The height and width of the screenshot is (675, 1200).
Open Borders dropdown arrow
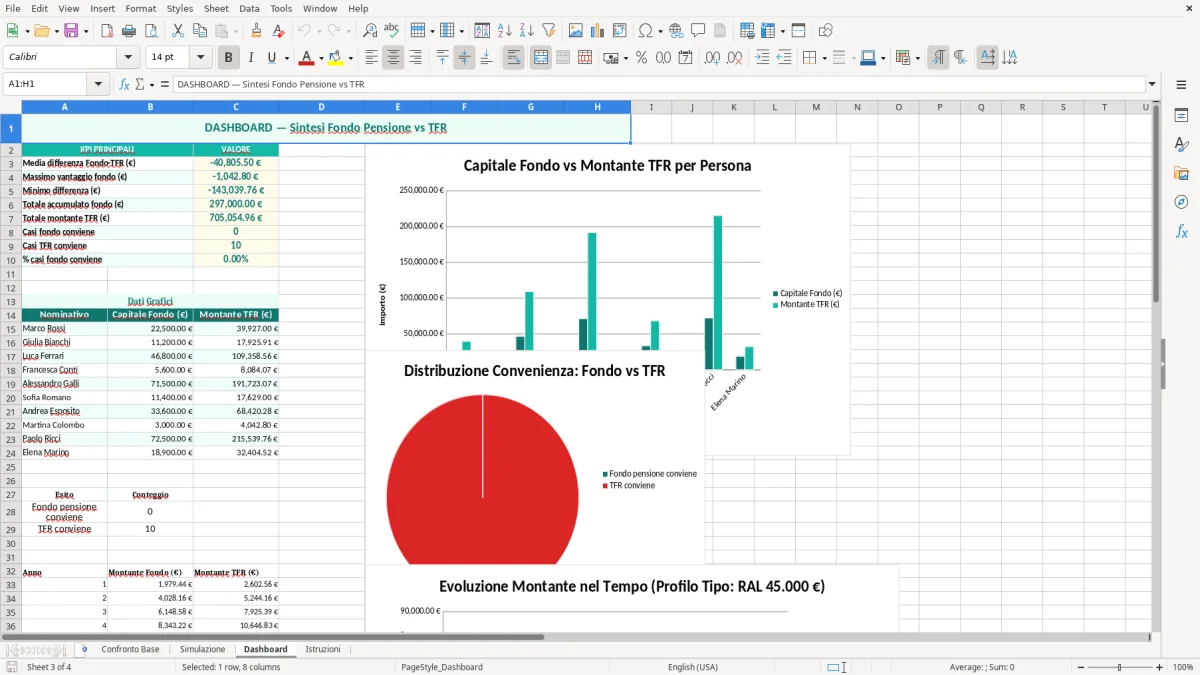point(826,58)
